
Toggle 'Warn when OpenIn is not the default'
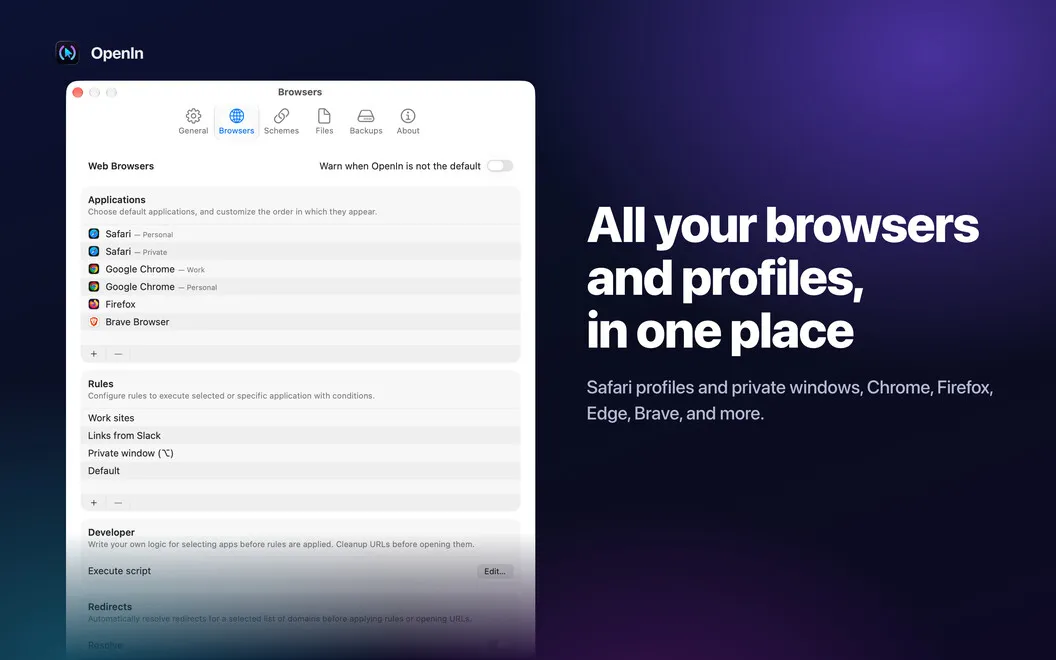point(500,166)
